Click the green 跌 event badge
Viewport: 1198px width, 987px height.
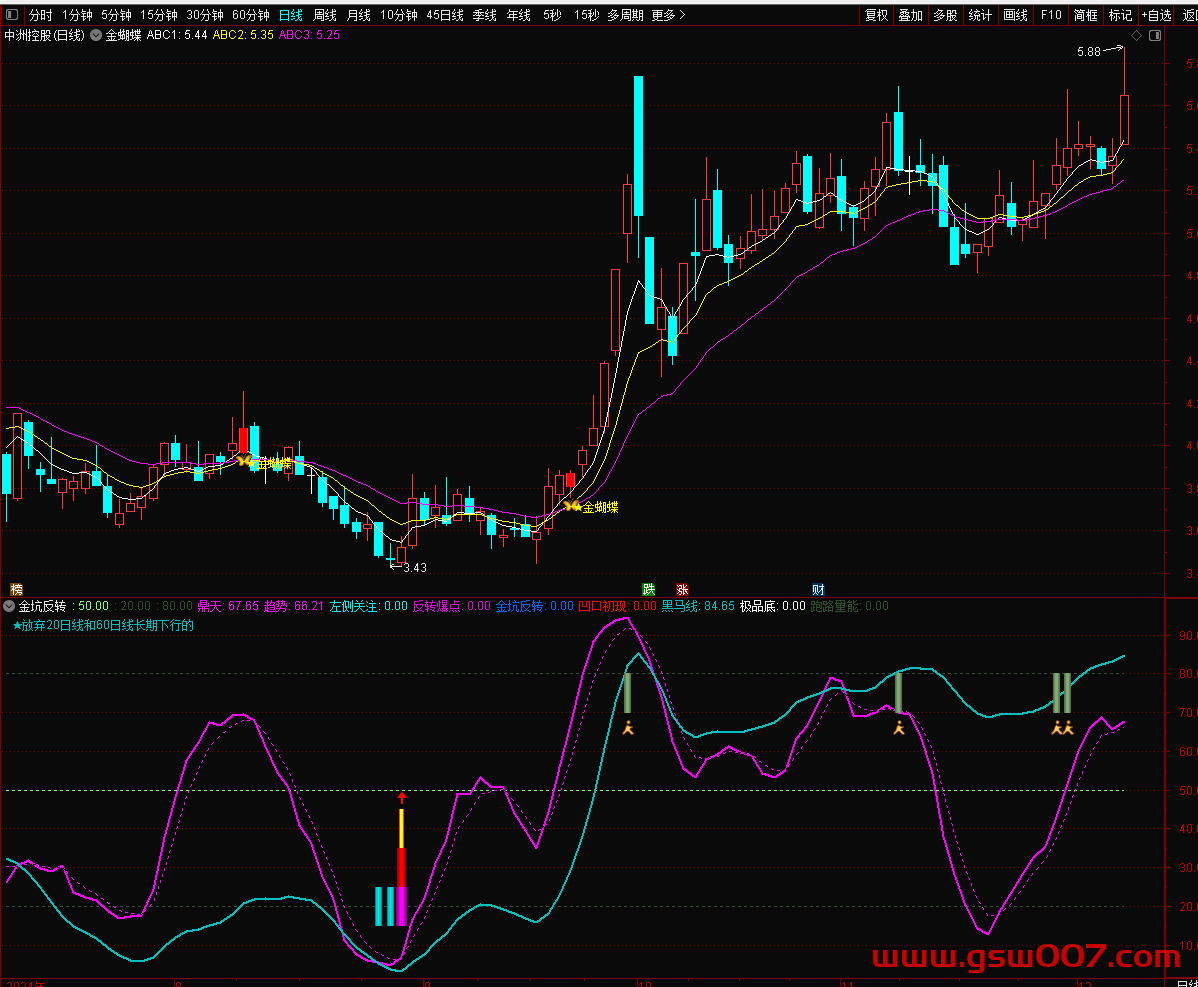(649, 589)
